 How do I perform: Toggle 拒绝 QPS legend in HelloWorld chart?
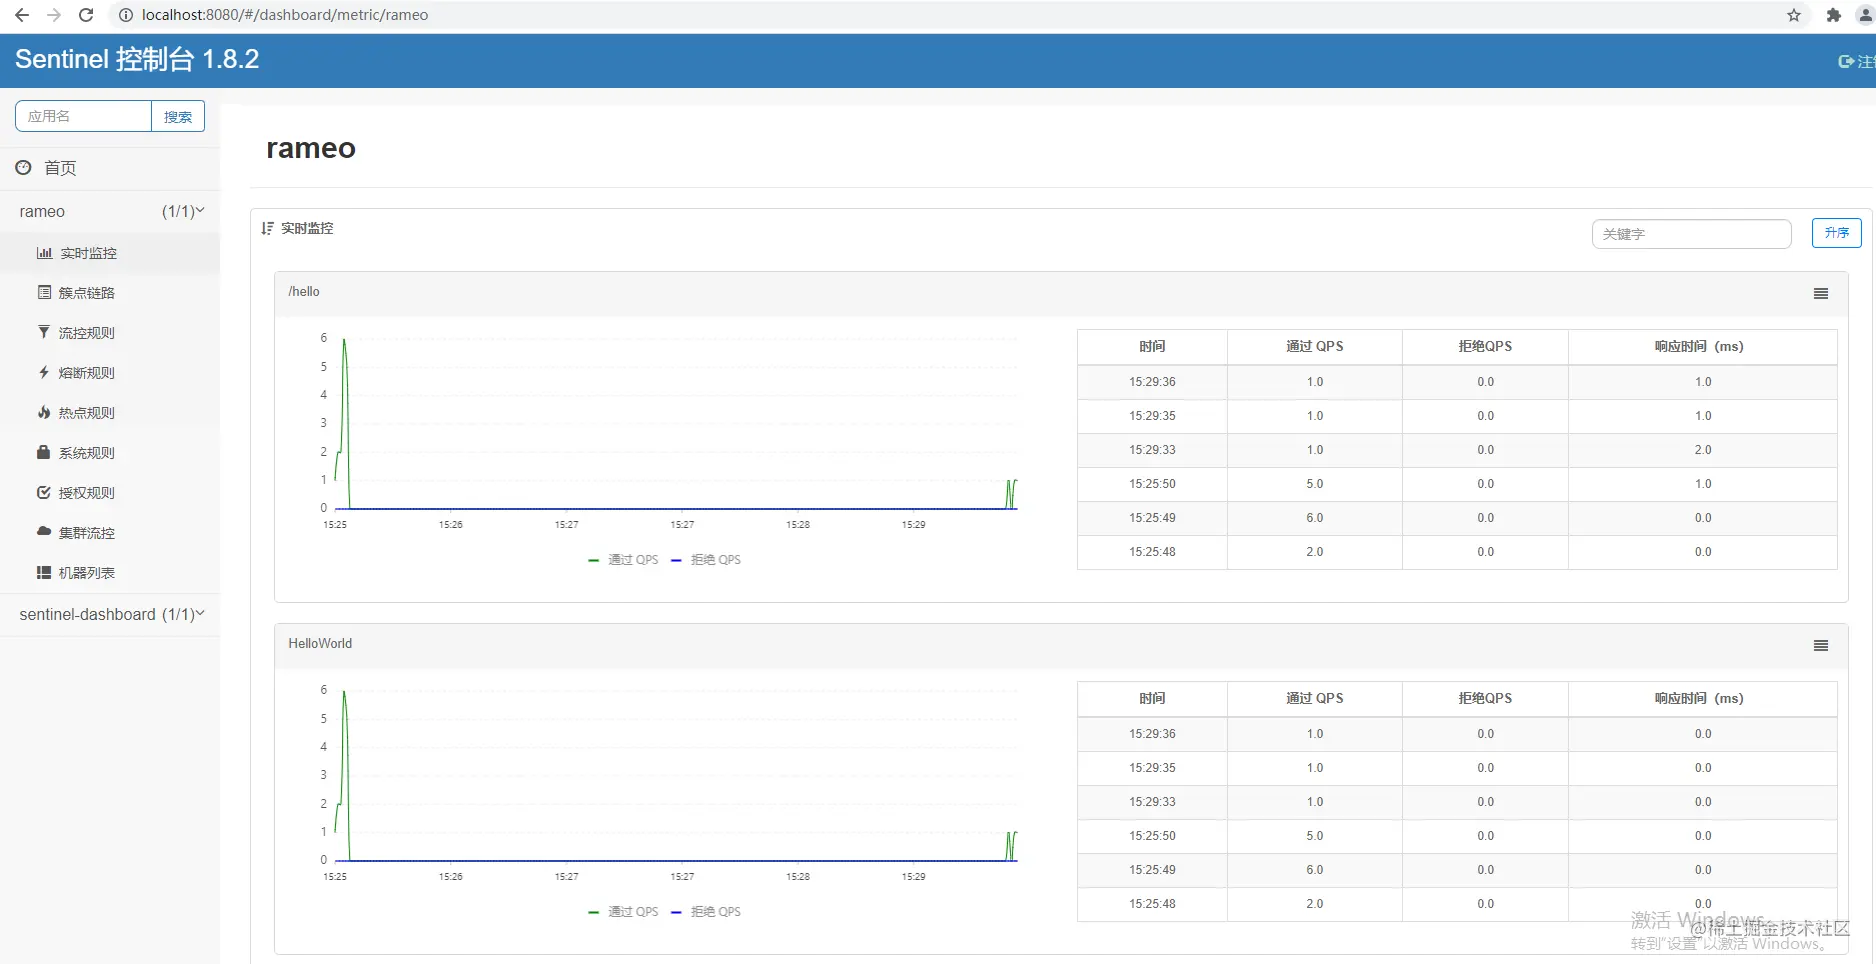[706, 912]
